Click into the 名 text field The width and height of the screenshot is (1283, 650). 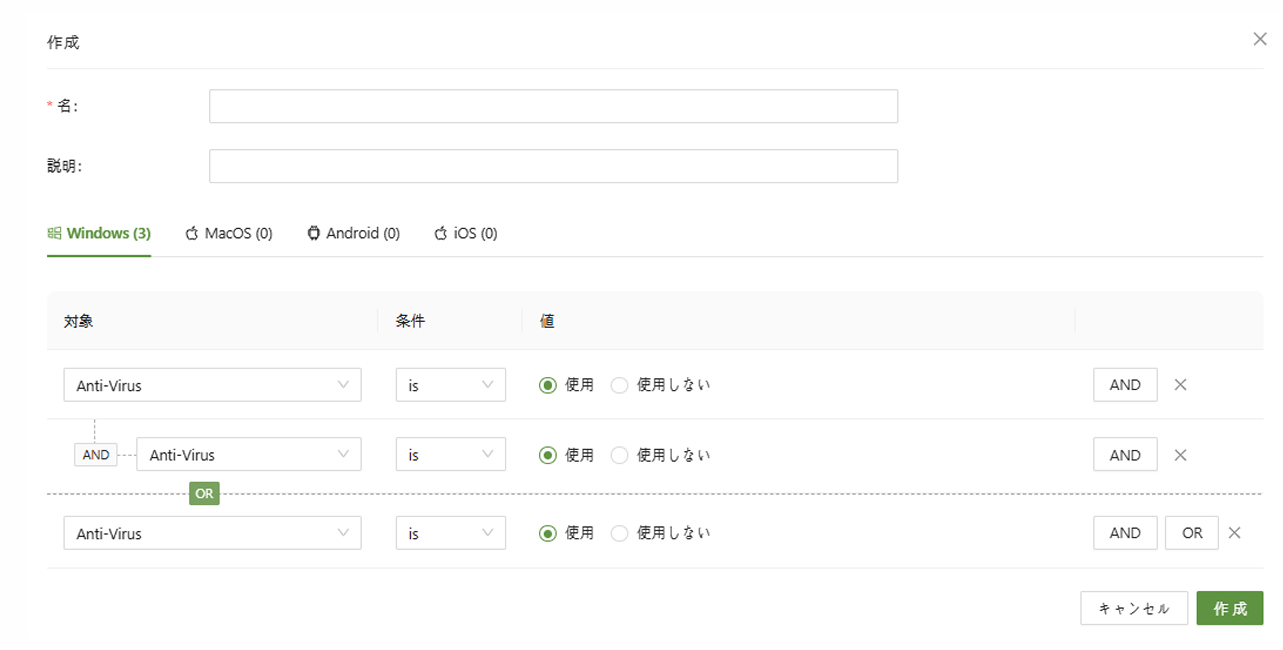553,106
